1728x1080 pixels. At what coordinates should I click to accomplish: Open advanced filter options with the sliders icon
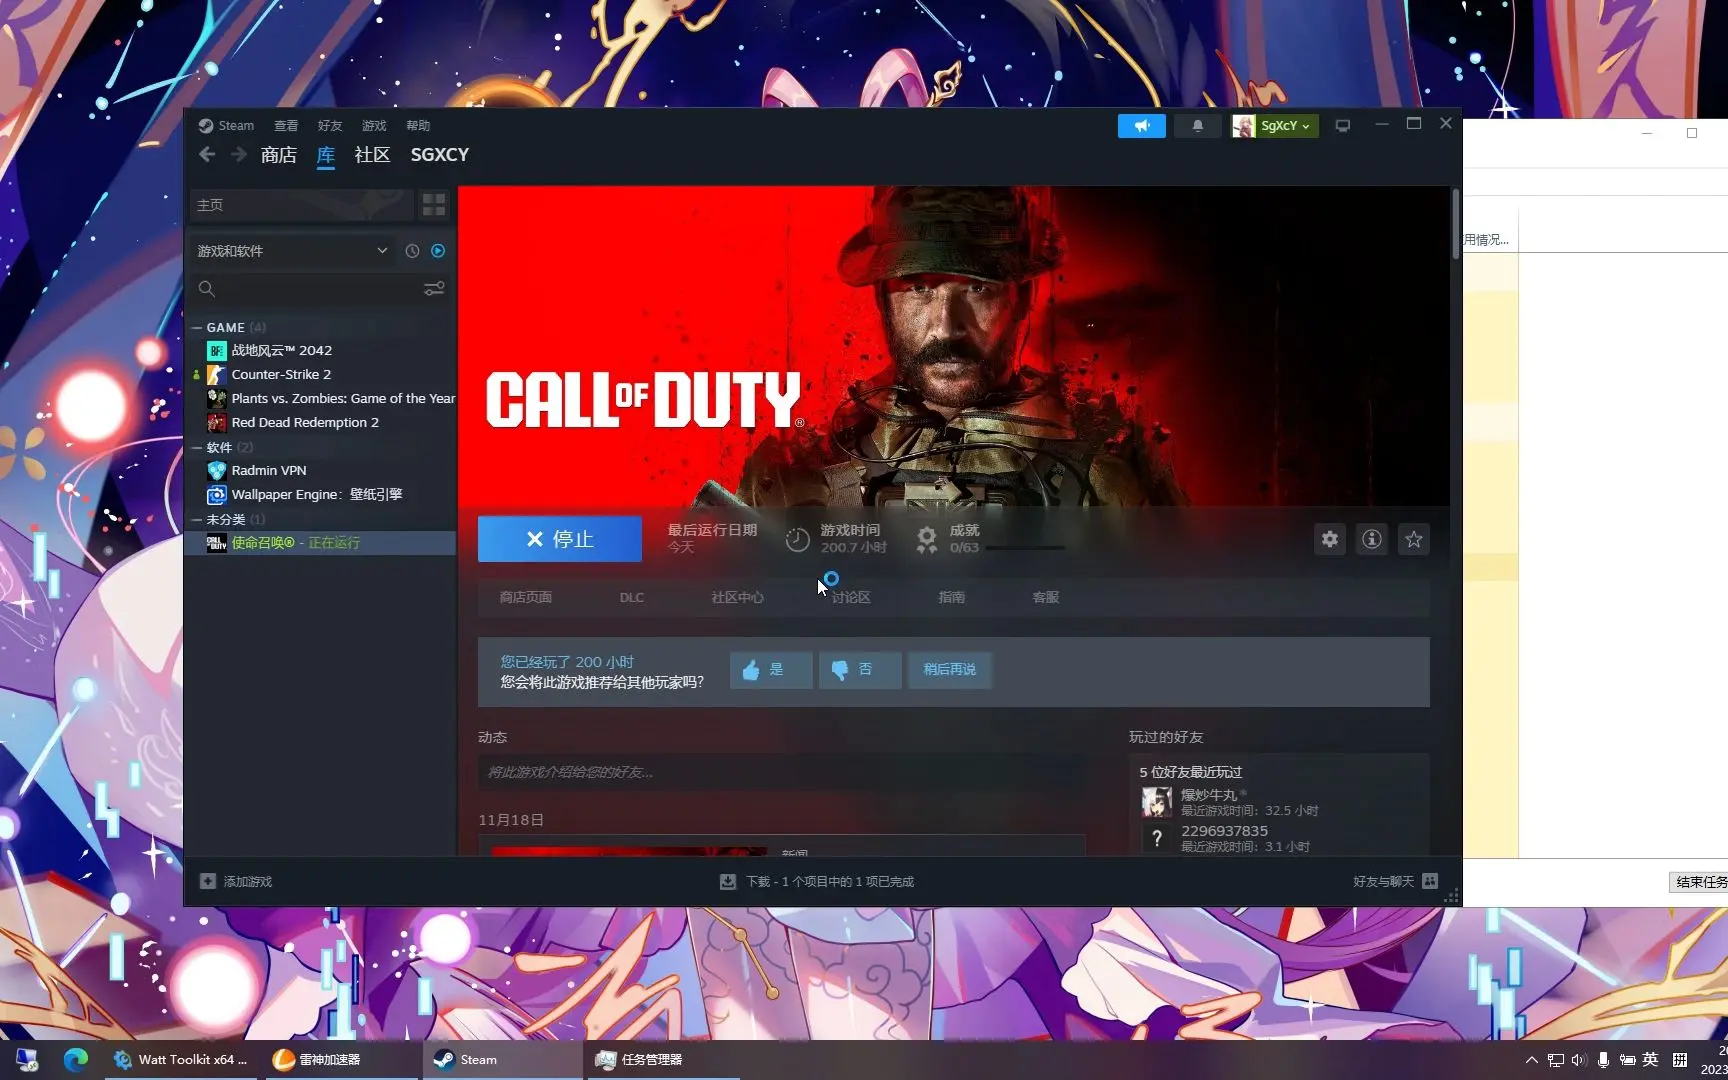(434, 289)
